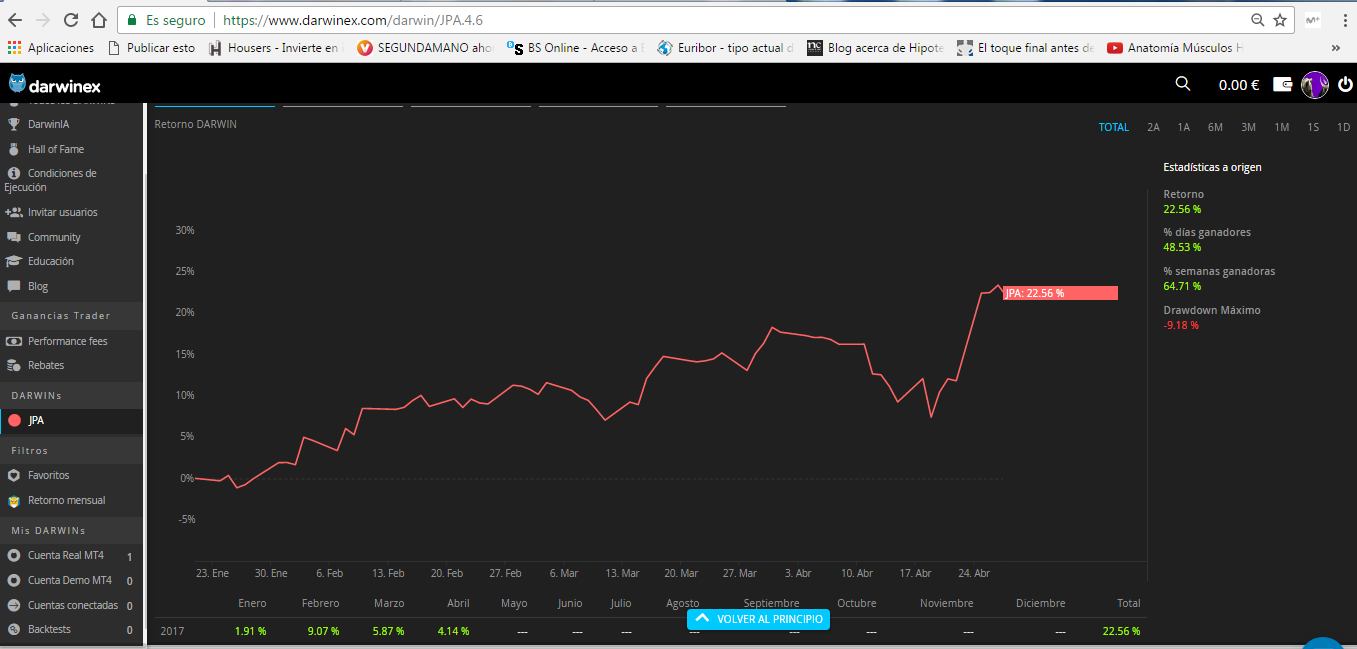The image size is (1357, 649).
Task: Click the browser address bar
Action: 700,20
